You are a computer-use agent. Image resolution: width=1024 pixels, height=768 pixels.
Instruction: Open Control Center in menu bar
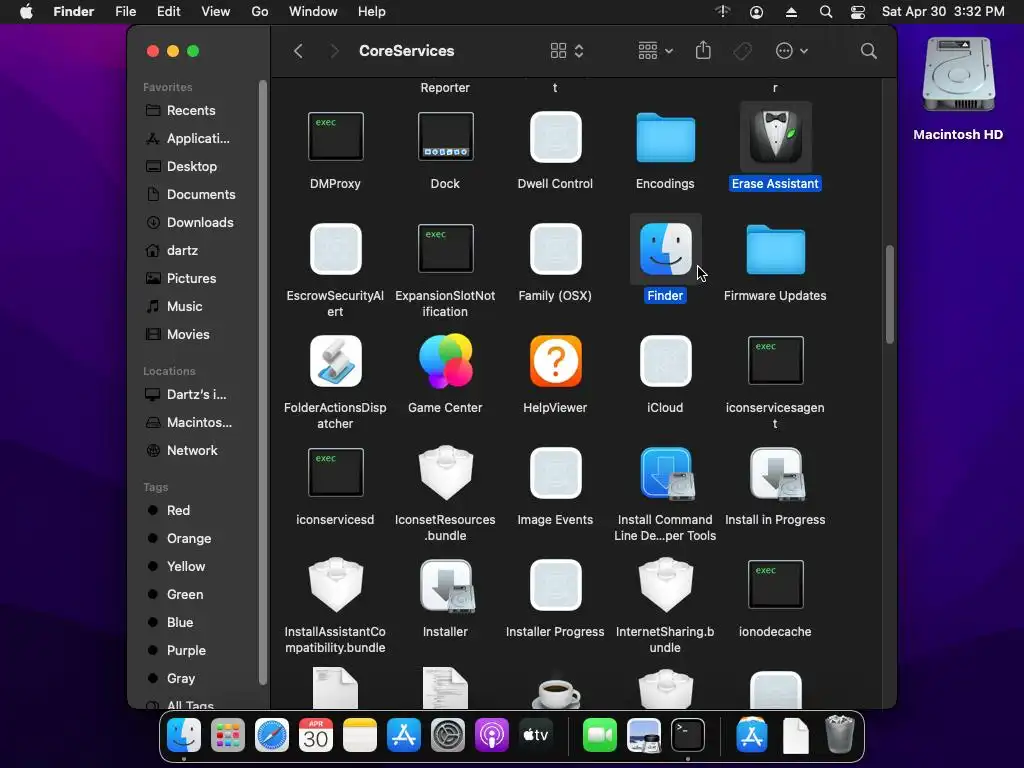pyautogui.click(x=857, y=12)
